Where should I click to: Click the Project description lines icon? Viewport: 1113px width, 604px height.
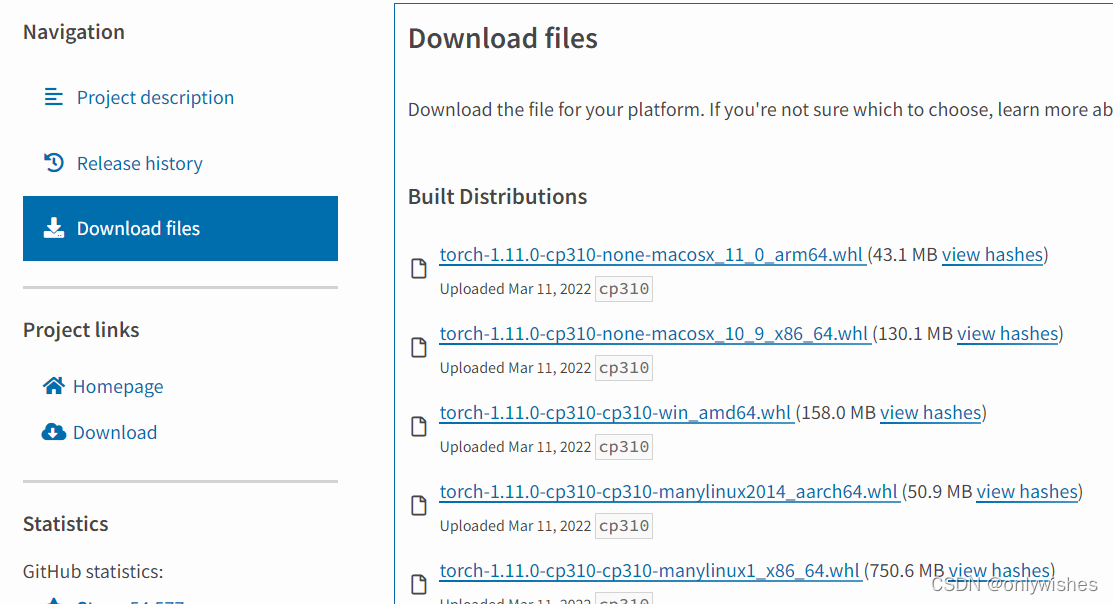tap(54, 97)
